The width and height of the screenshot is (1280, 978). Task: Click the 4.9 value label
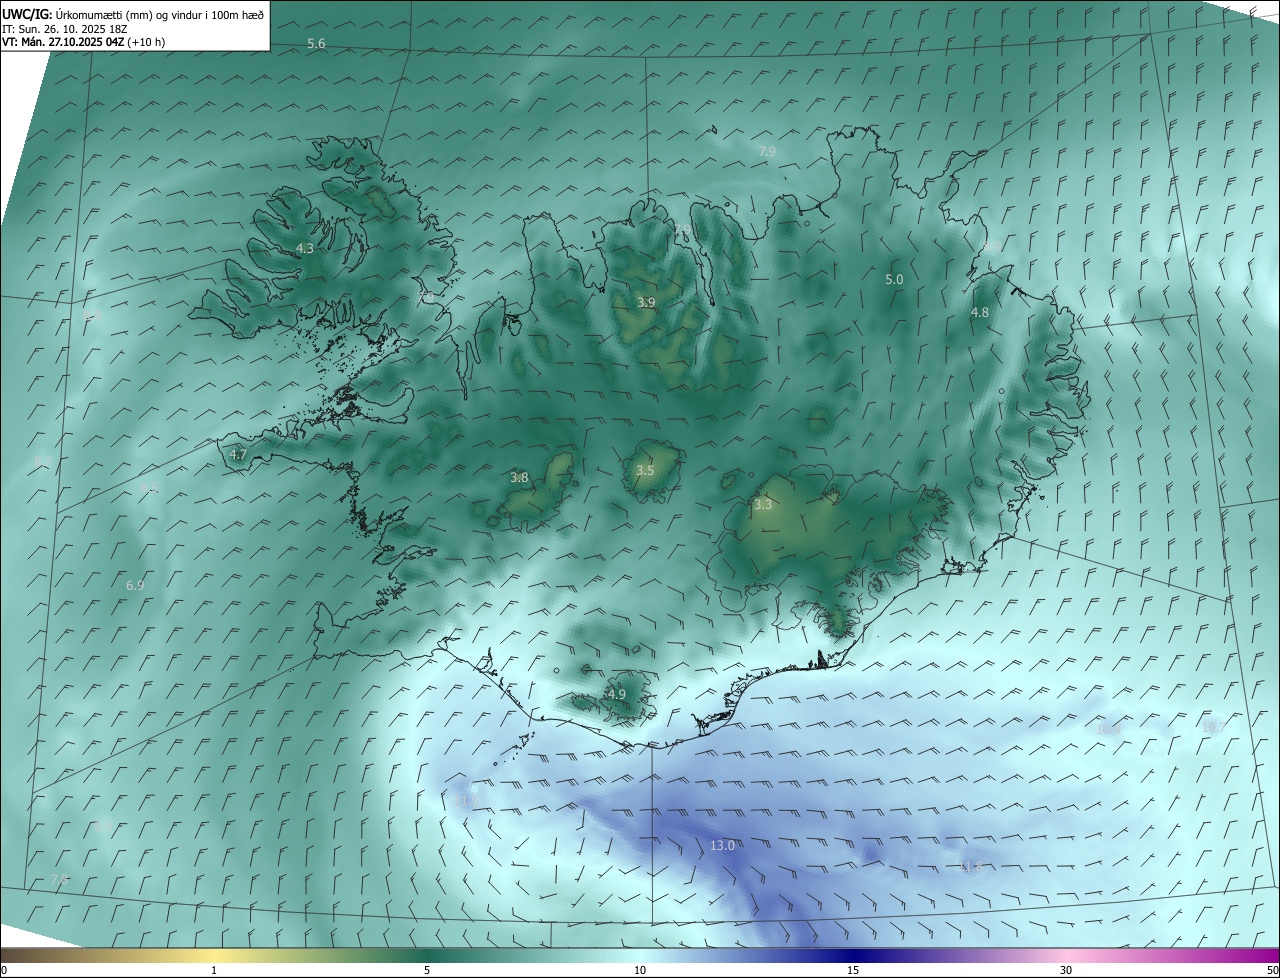pyautogui.click(x=617, y=694)
